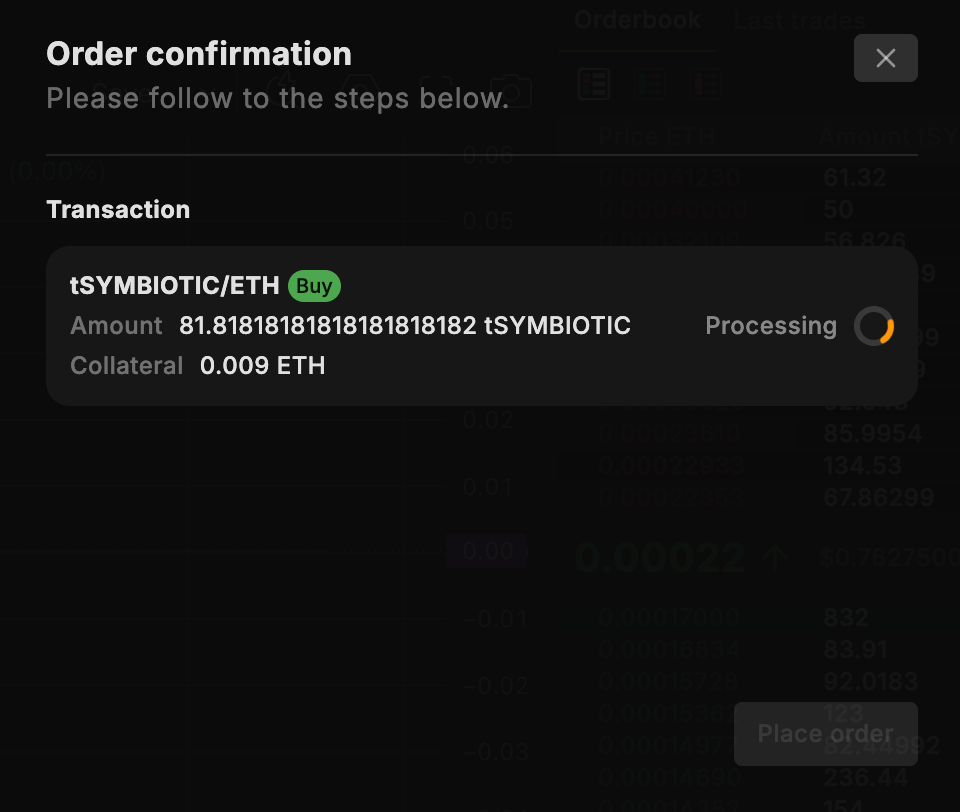This screenshot has width=960, height=812.
Task: Click the up arrow beside 0.00022 price
Action: (776, 557)
